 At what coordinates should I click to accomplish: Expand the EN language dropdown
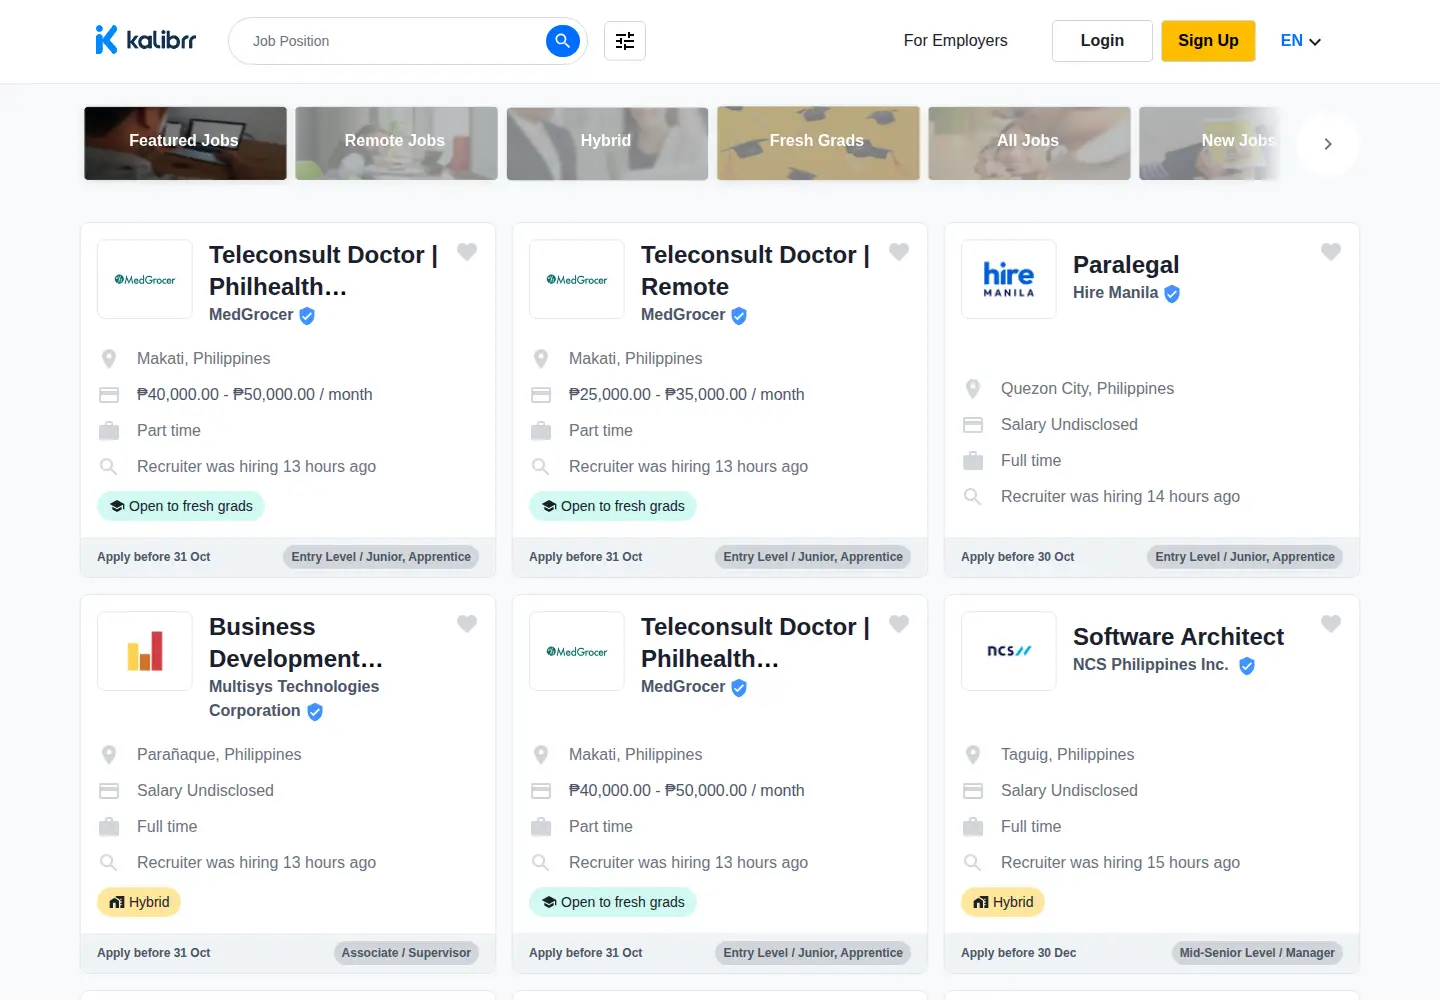click(x=1301, y=41)
